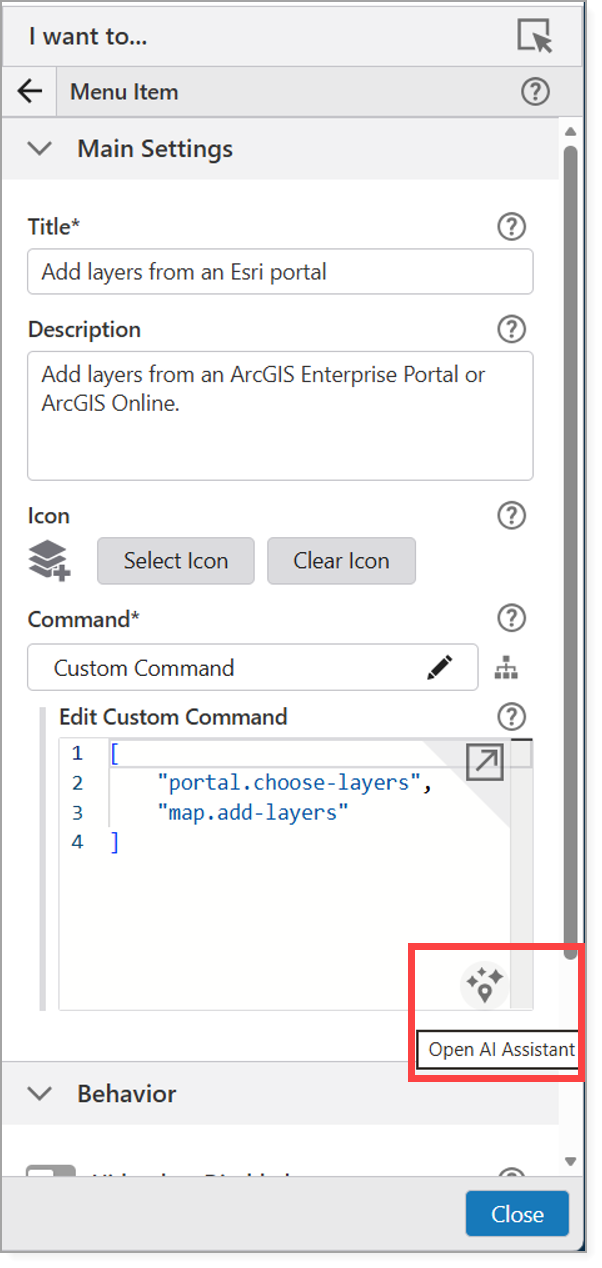Click line number 4 in the editor
This screenshot has width=602, height=1268.
pyautogui.click(x=78, y=843)
